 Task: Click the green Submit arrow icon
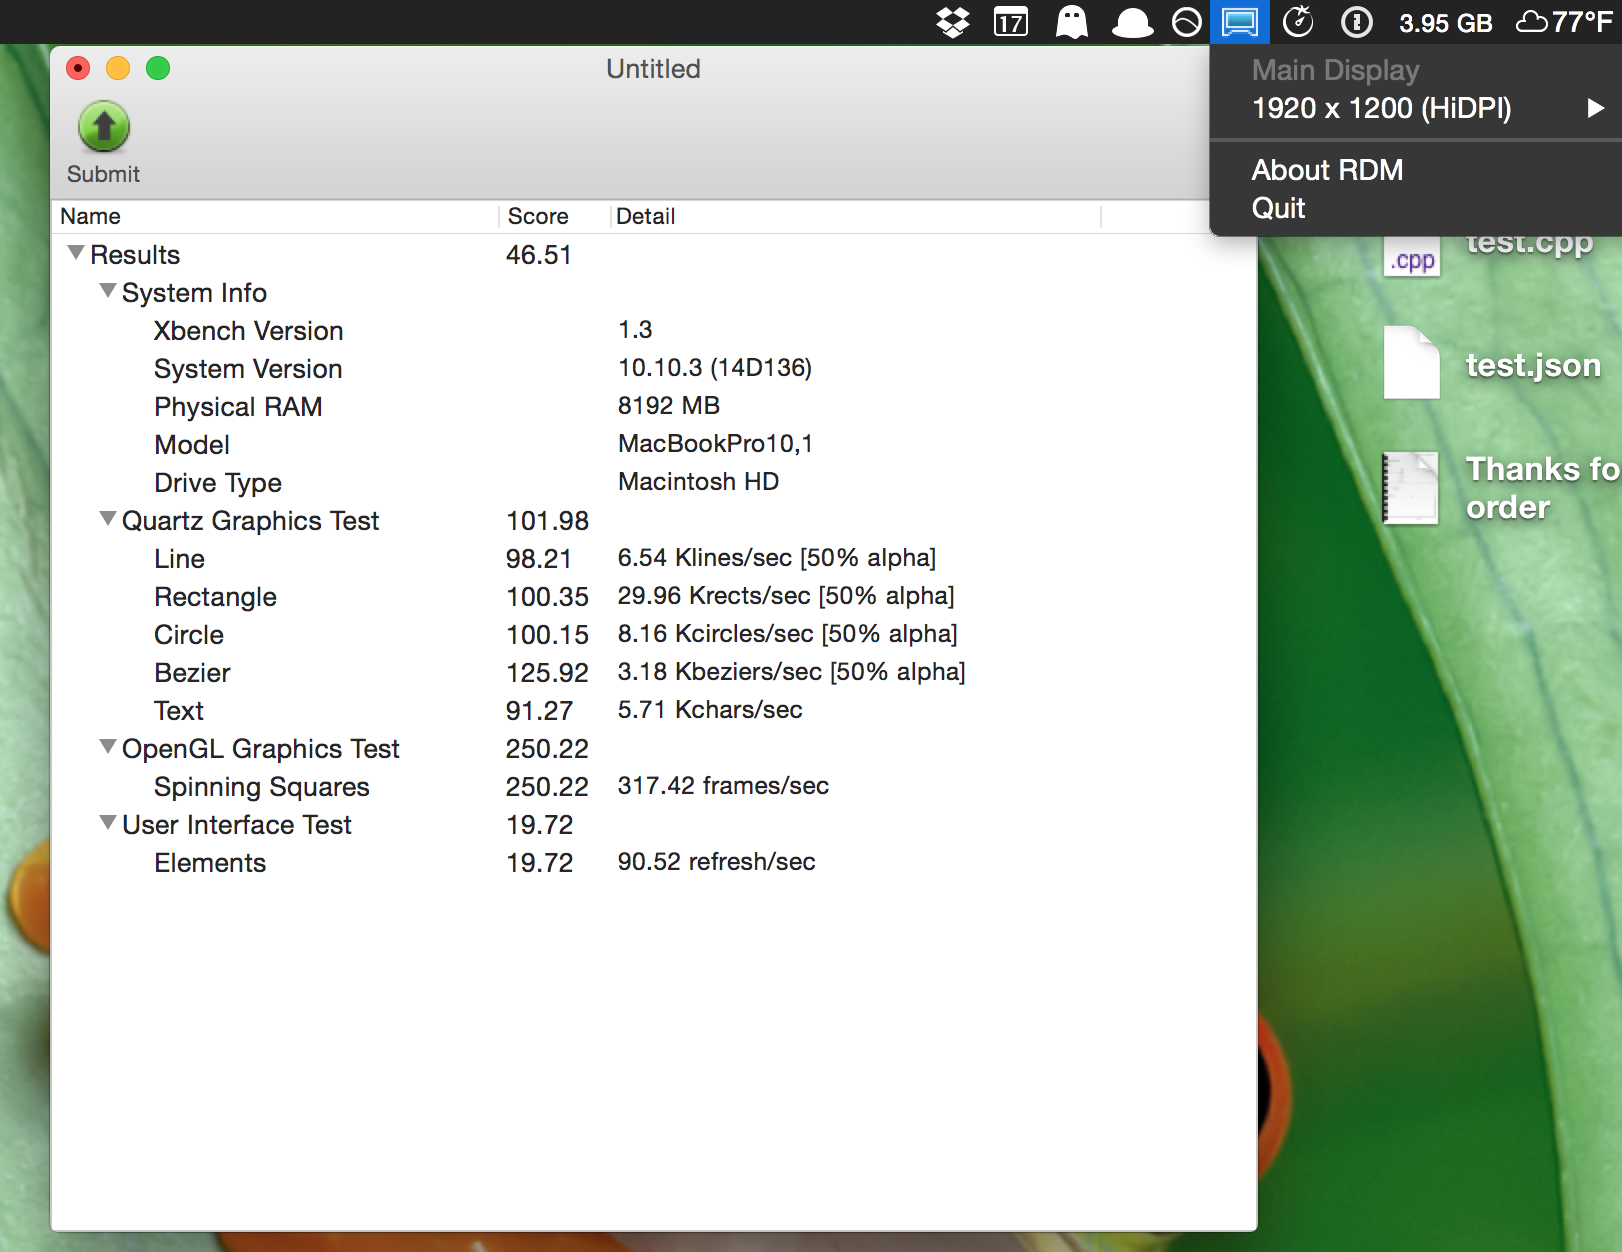click(104, 127)
